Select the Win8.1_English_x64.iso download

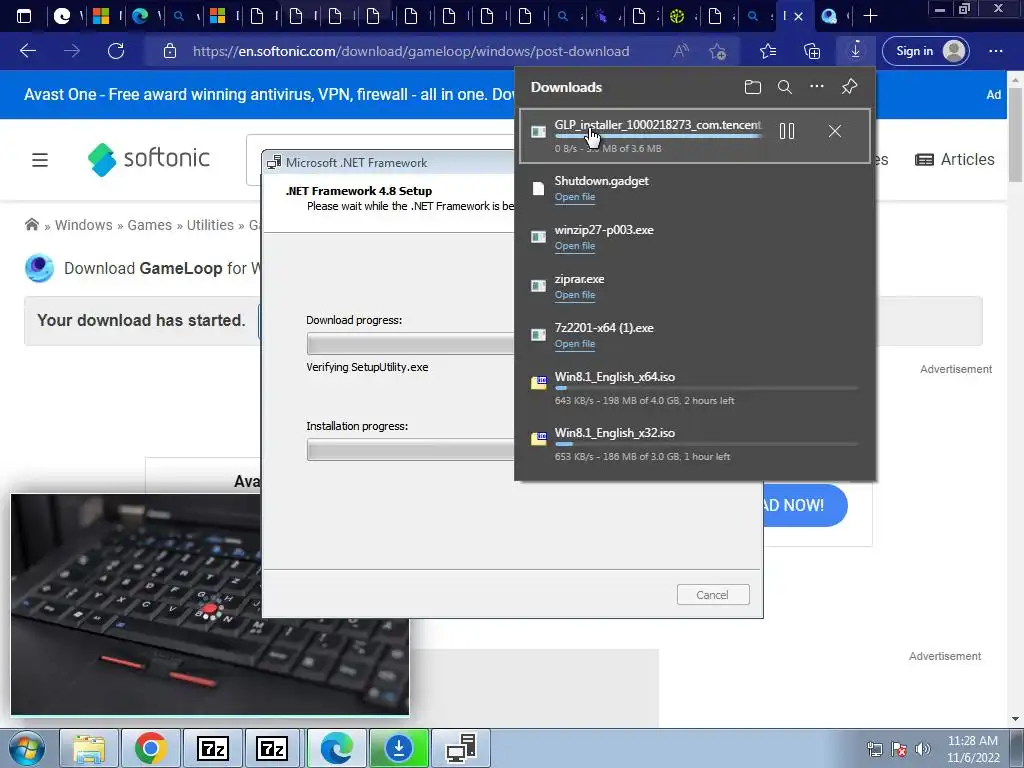pyautogui.click(x=695, y=388)
